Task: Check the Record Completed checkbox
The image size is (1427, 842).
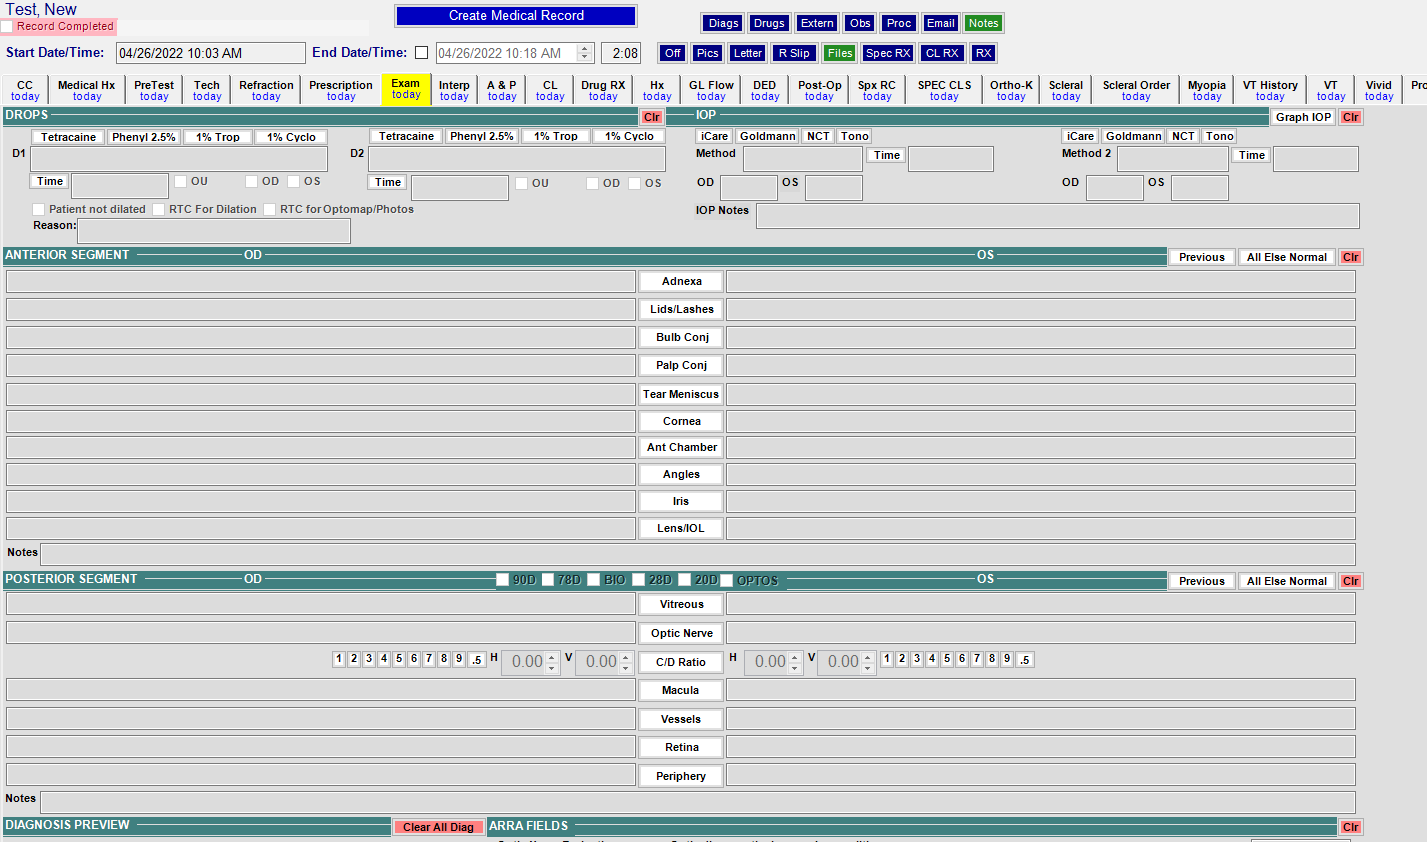Action: click(7, 27)
